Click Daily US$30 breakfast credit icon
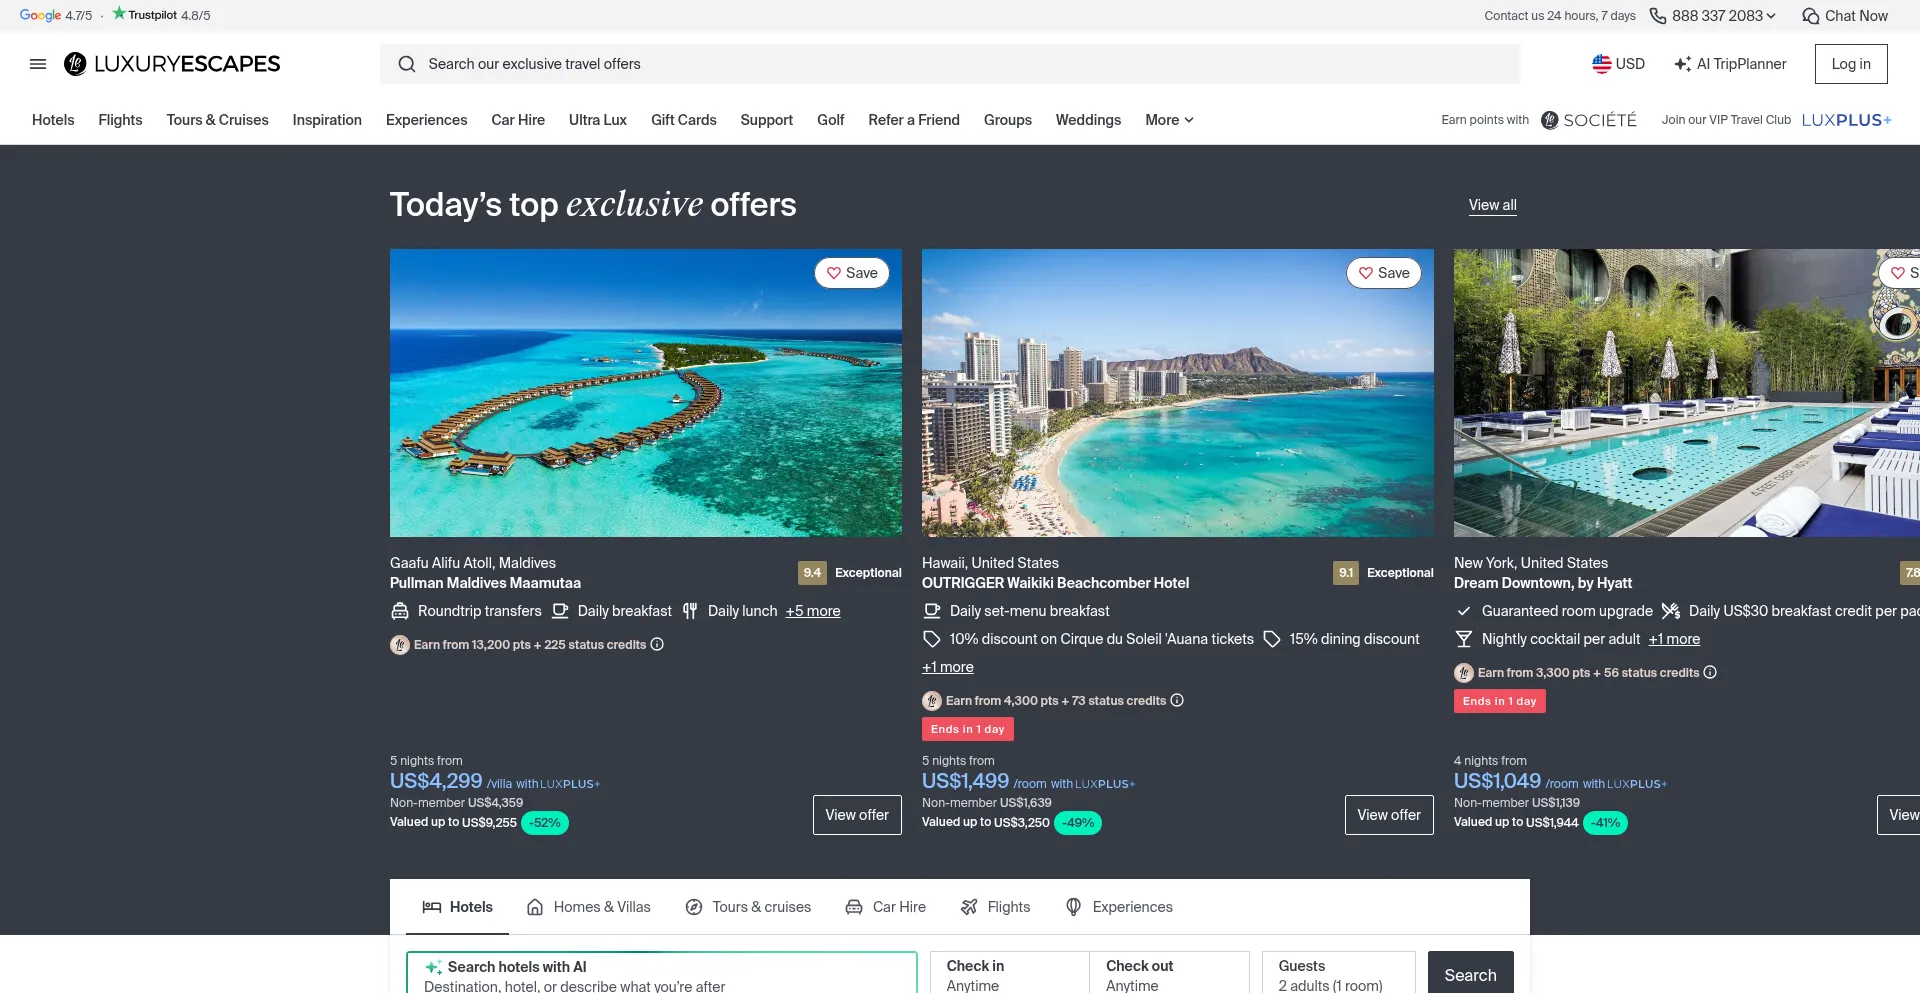The height and width of the screenshot is (993, 1920). [x=1671, y=611]
